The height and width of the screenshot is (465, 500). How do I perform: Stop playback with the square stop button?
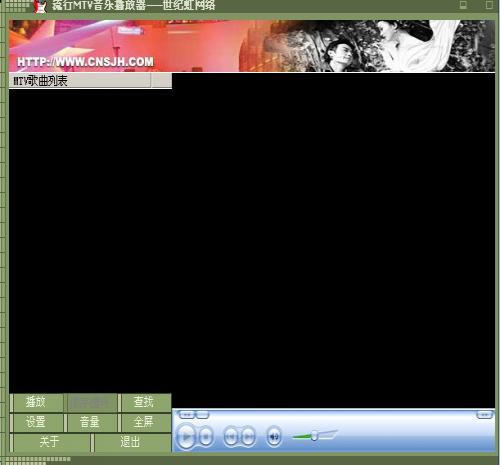[206, 436]
